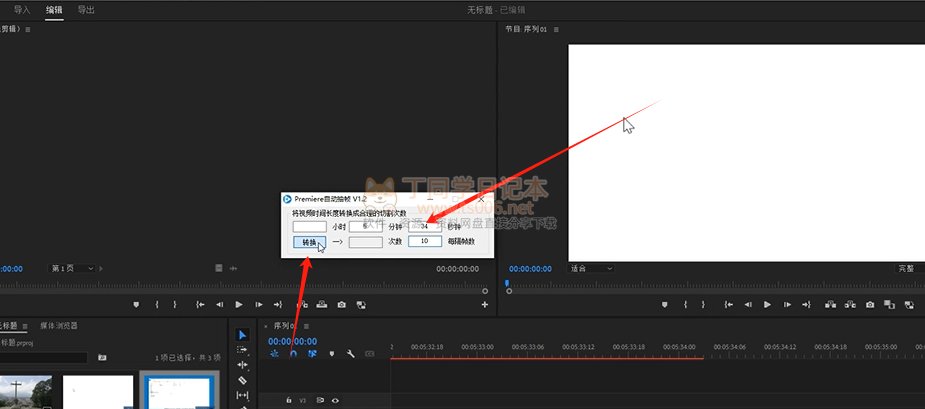
Task: Toggle snap magnet in the timeline
Action: click(293, 353)
